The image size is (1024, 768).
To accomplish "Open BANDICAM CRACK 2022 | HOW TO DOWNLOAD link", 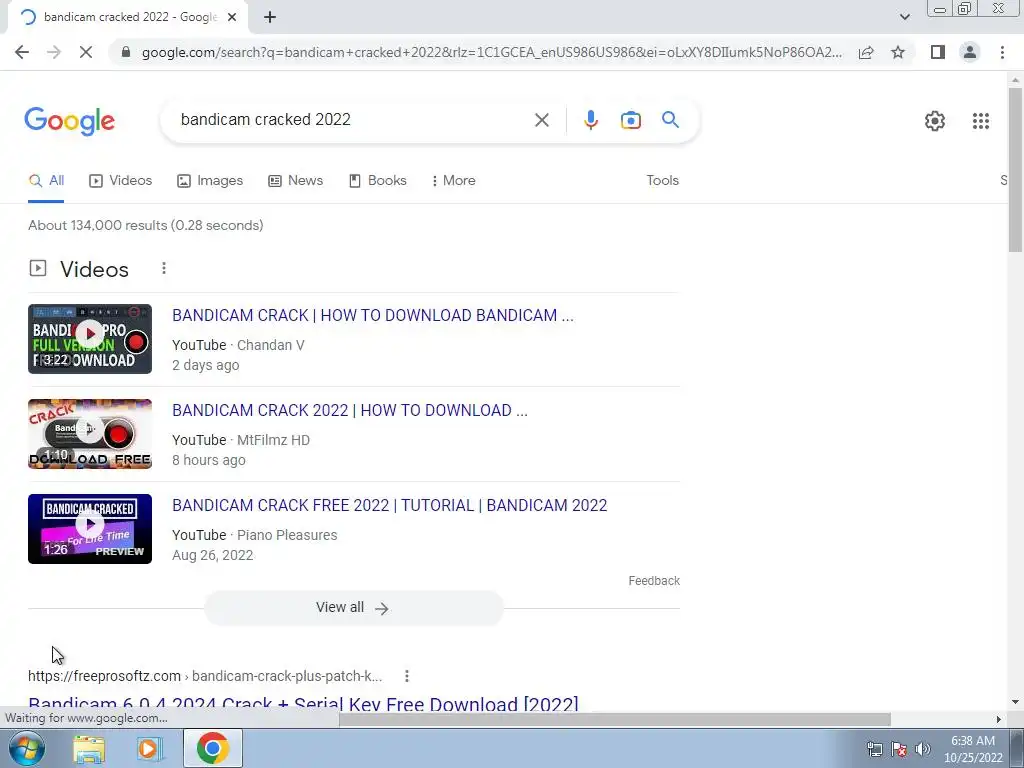I will [x=350, y=411].
